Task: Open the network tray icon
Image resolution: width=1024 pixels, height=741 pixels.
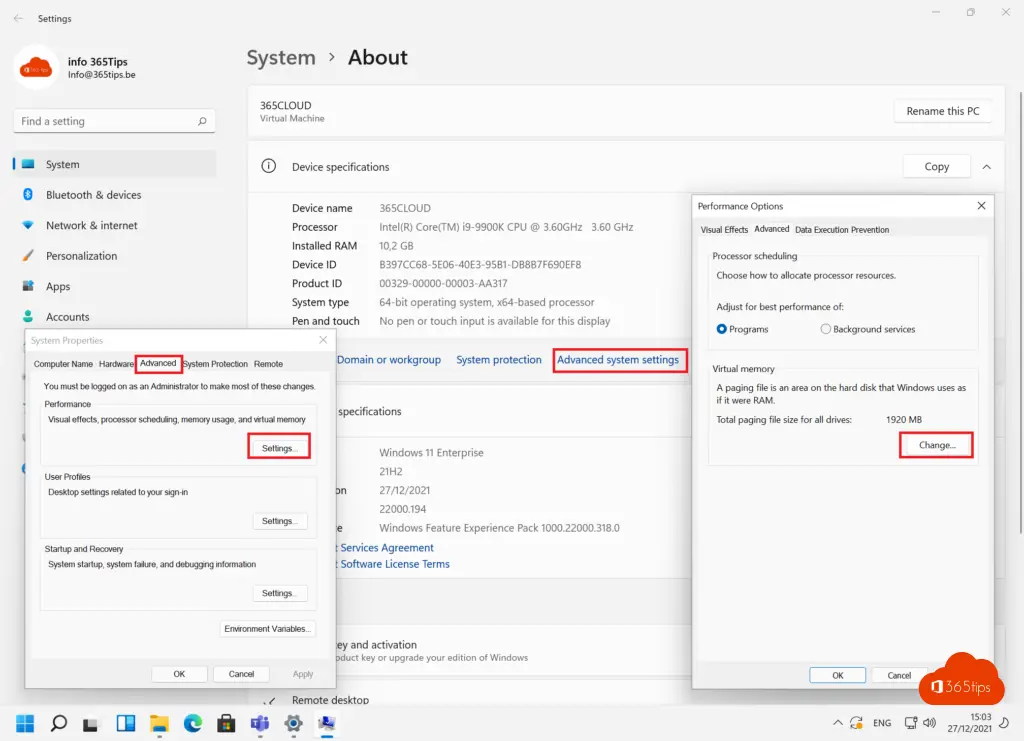Action: click(911, 723)
